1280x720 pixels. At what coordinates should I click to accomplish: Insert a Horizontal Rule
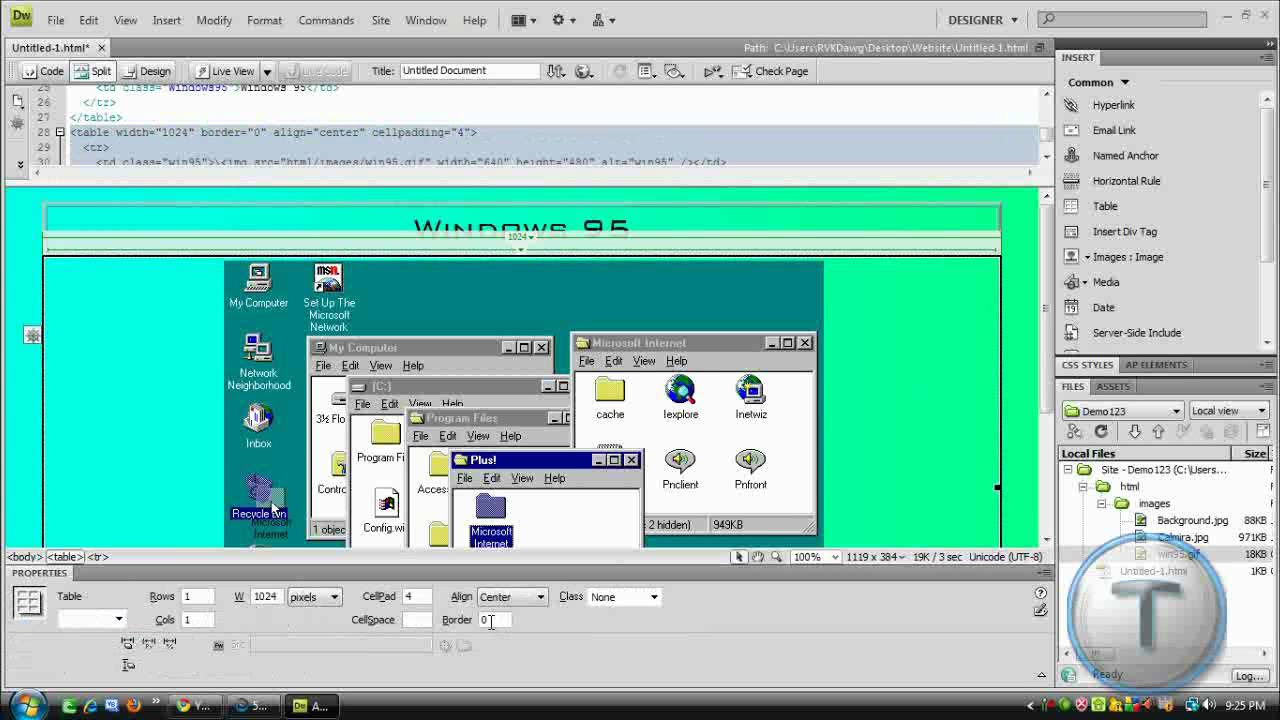(x=1126, y=181)
